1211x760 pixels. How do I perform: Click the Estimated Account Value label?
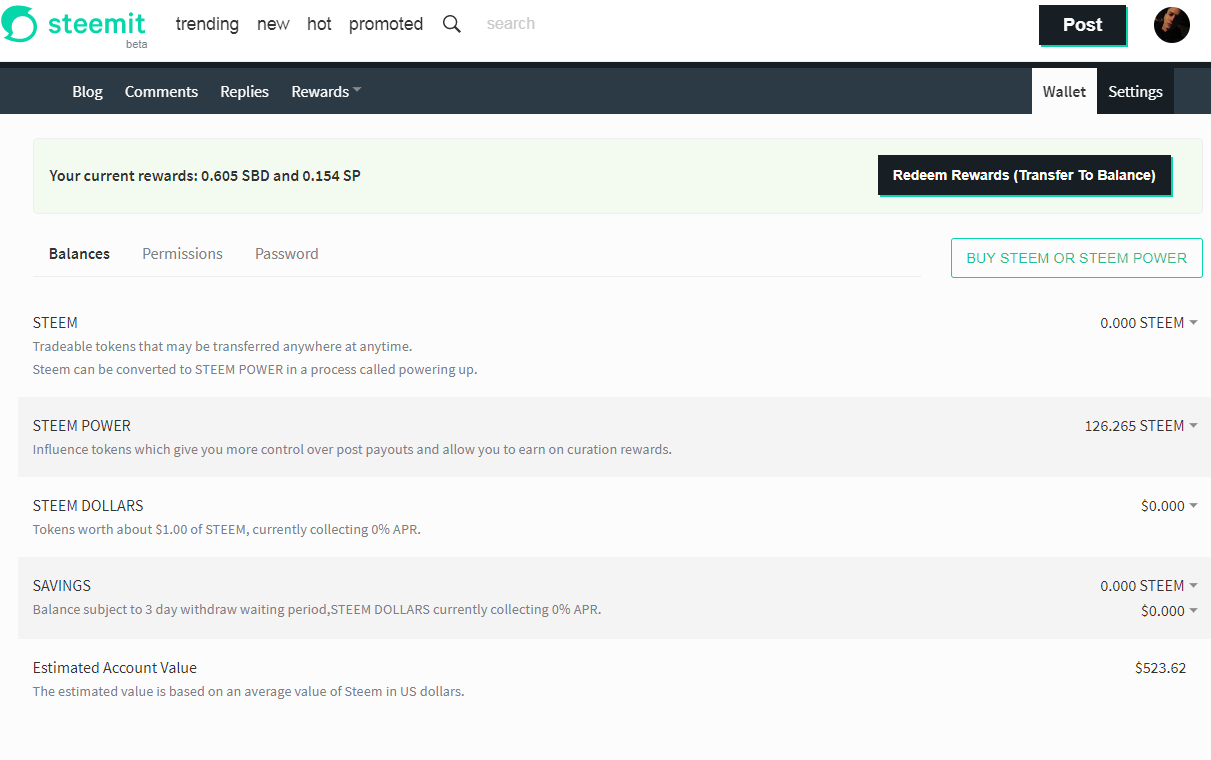[x=115, y=668]
